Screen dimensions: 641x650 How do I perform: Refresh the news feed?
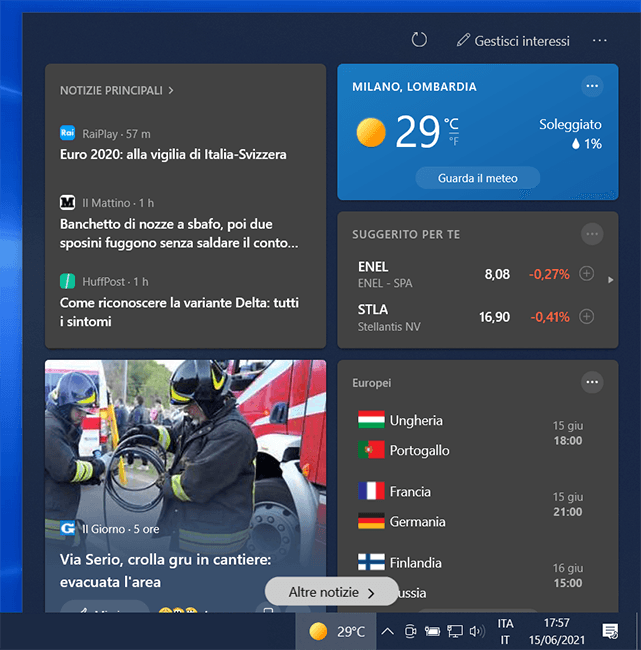click(x=419, y=40)
